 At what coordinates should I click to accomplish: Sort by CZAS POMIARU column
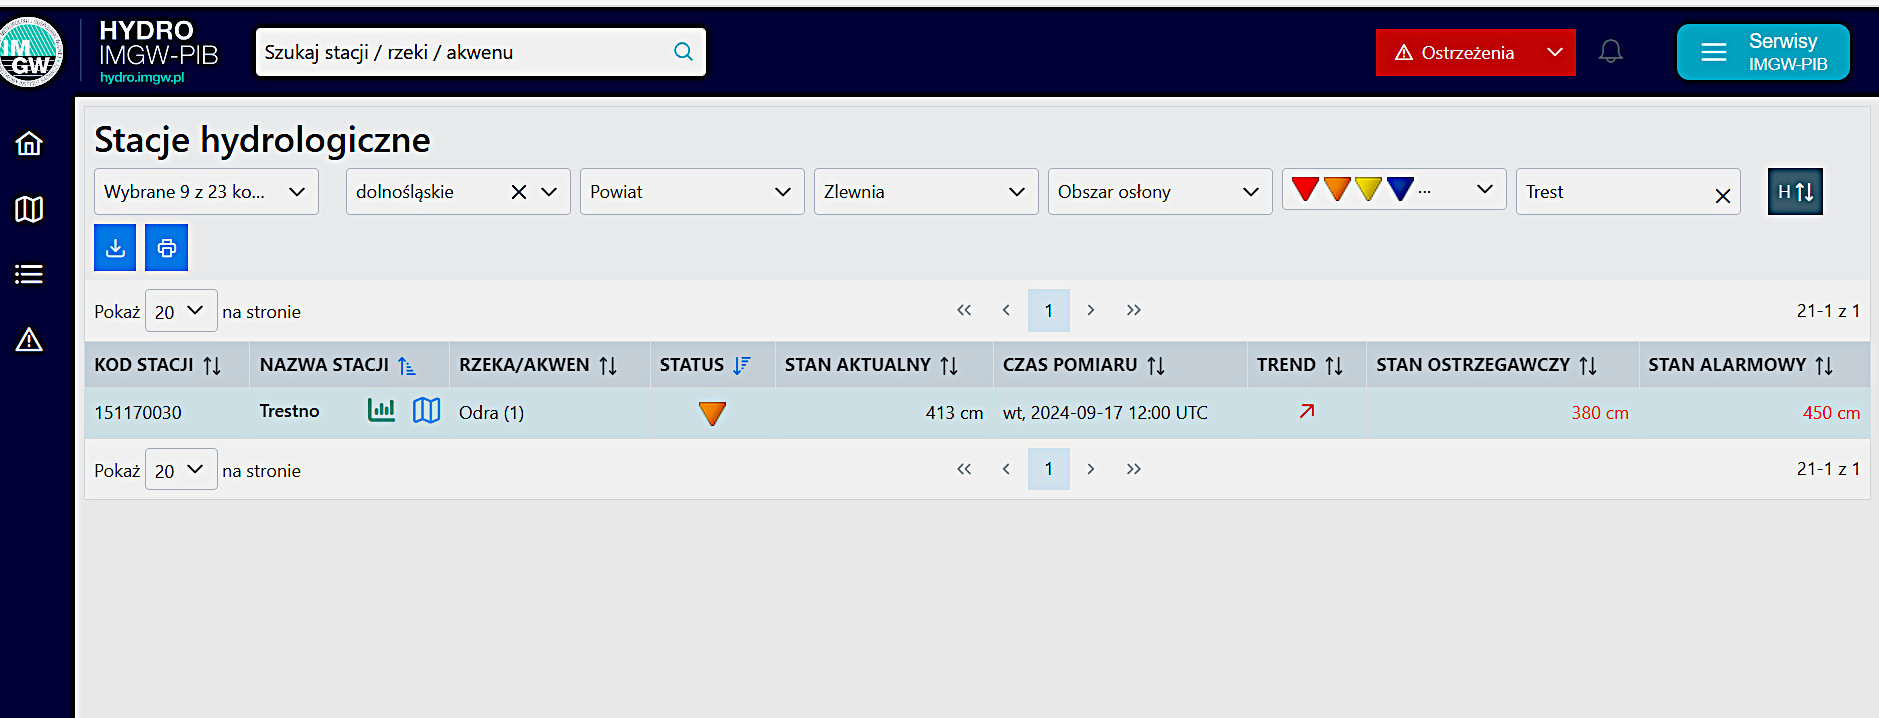1156,366
